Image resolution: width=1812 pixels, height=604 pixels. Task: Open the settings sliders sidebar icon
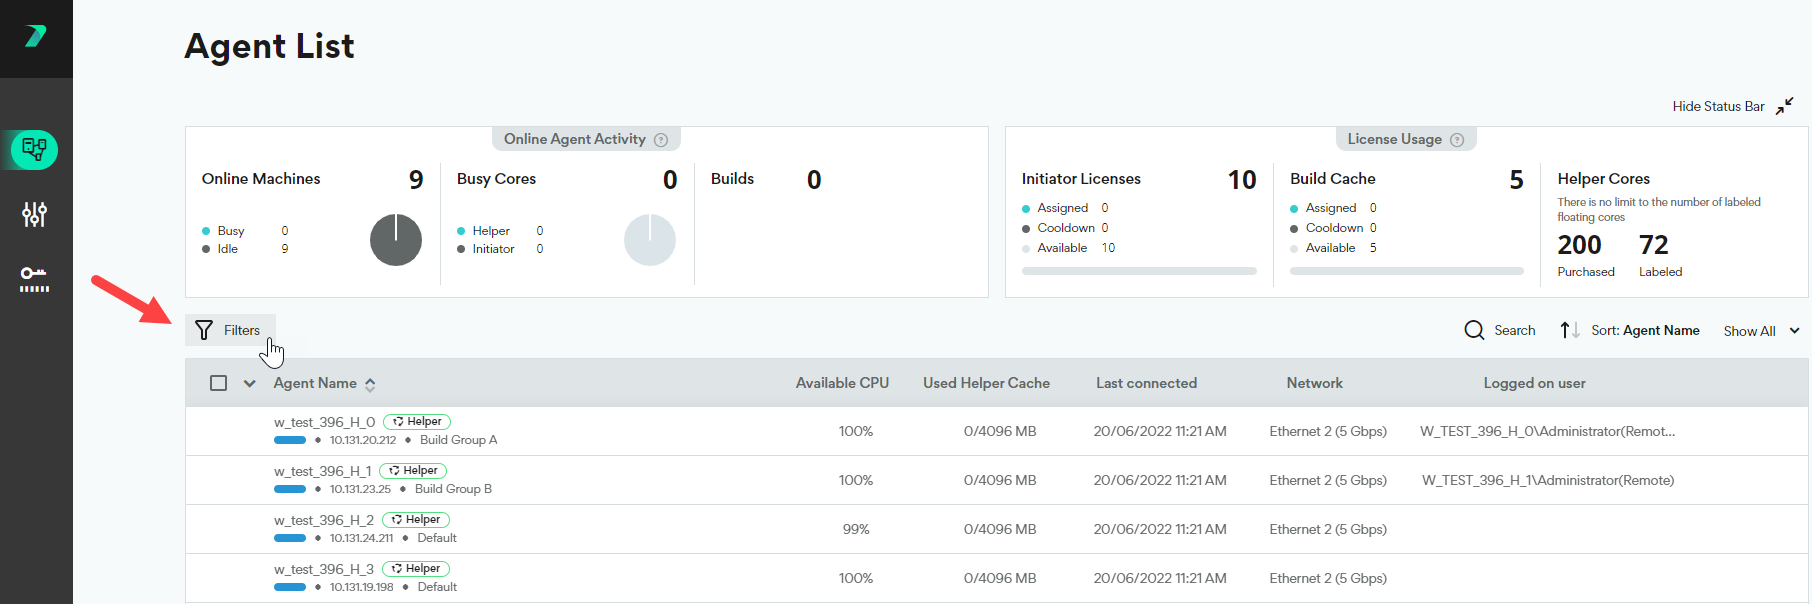[x=34, y=214]
